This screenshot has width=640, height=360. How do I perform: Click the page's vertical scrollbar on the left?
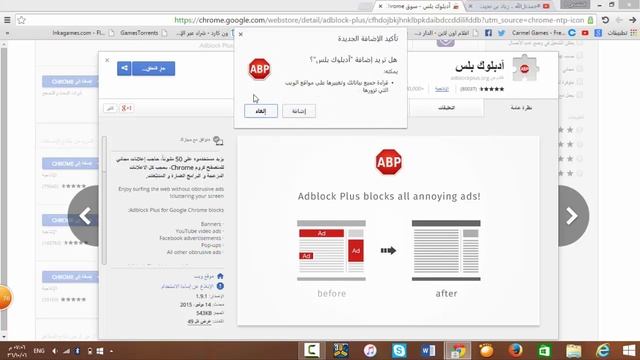(4, 190)
